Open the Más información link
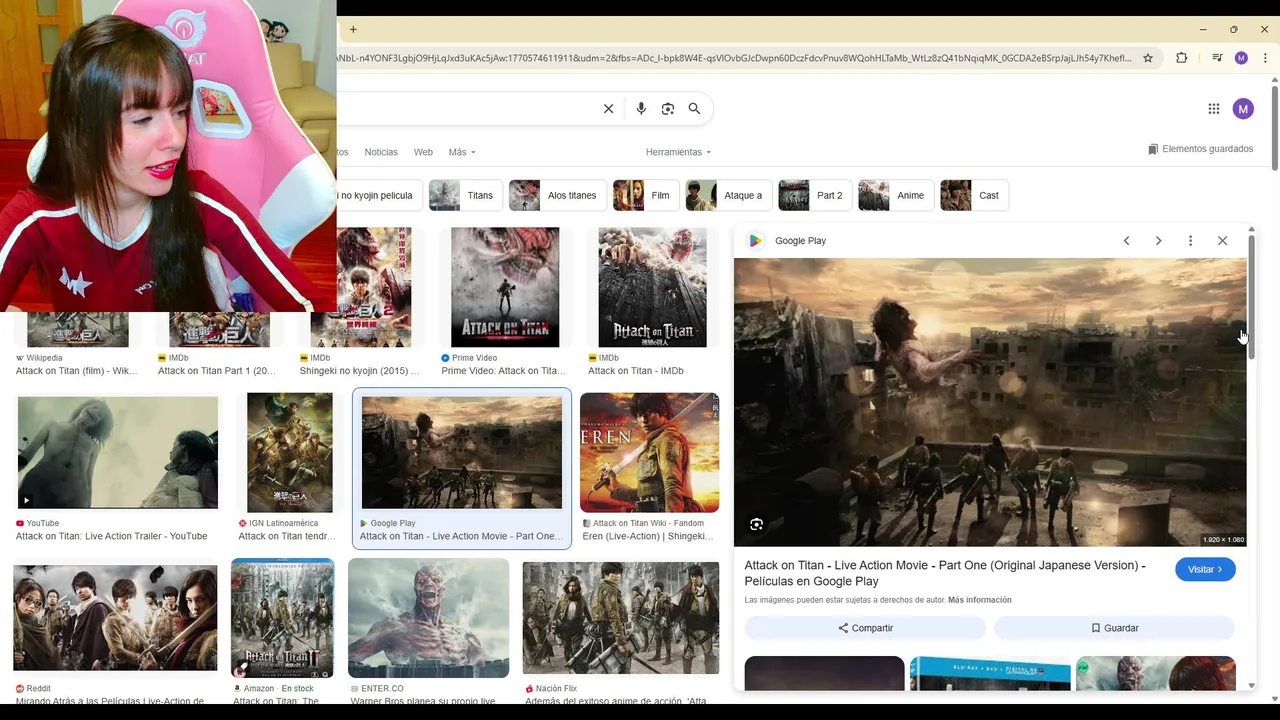 [980, 600]
